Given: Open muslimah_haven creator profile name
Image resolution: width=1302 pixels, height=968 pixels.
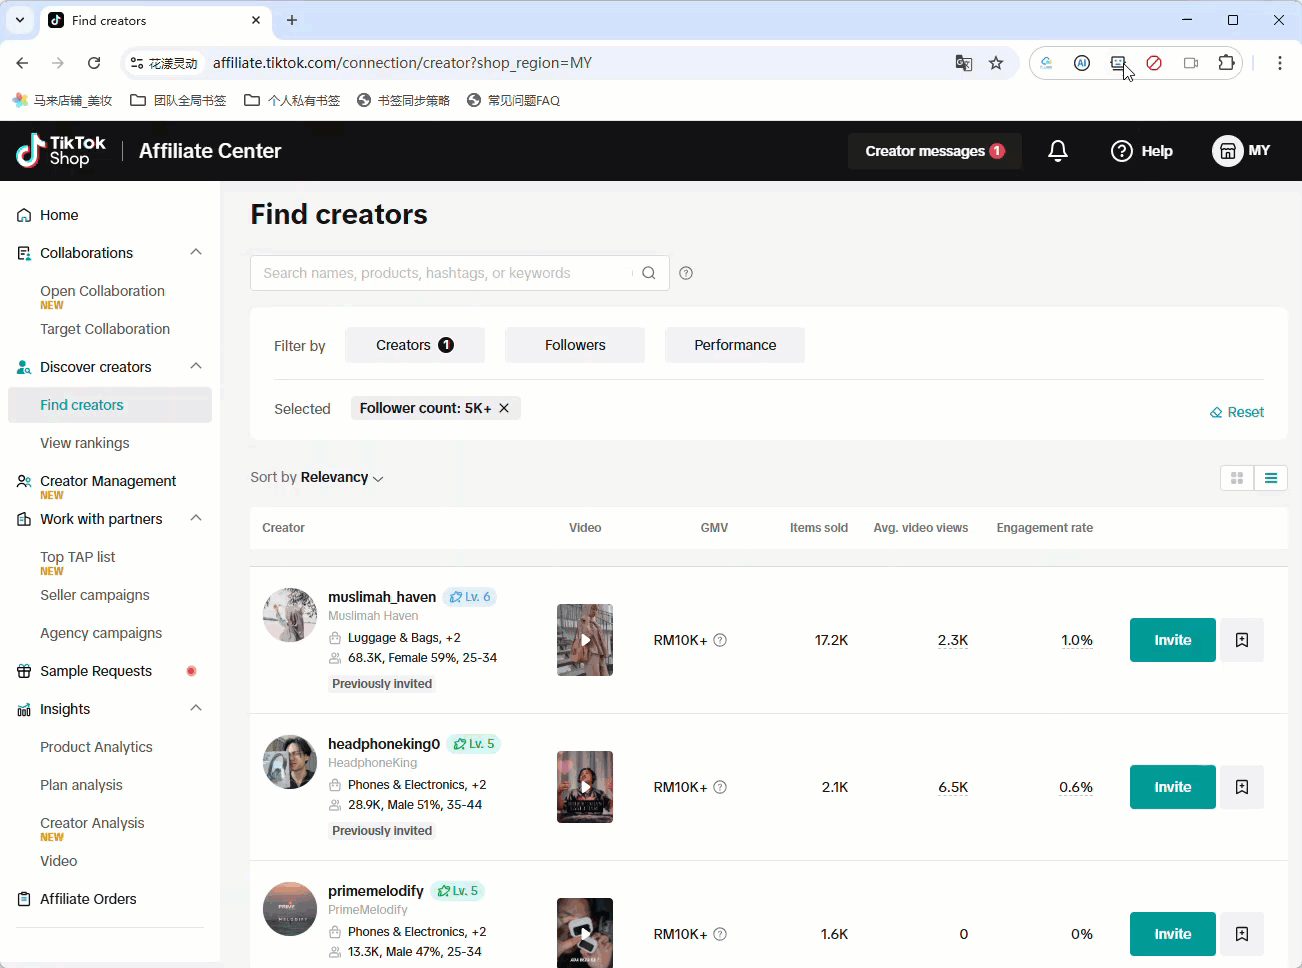Looking at the screenshot, I should (382, 597).
